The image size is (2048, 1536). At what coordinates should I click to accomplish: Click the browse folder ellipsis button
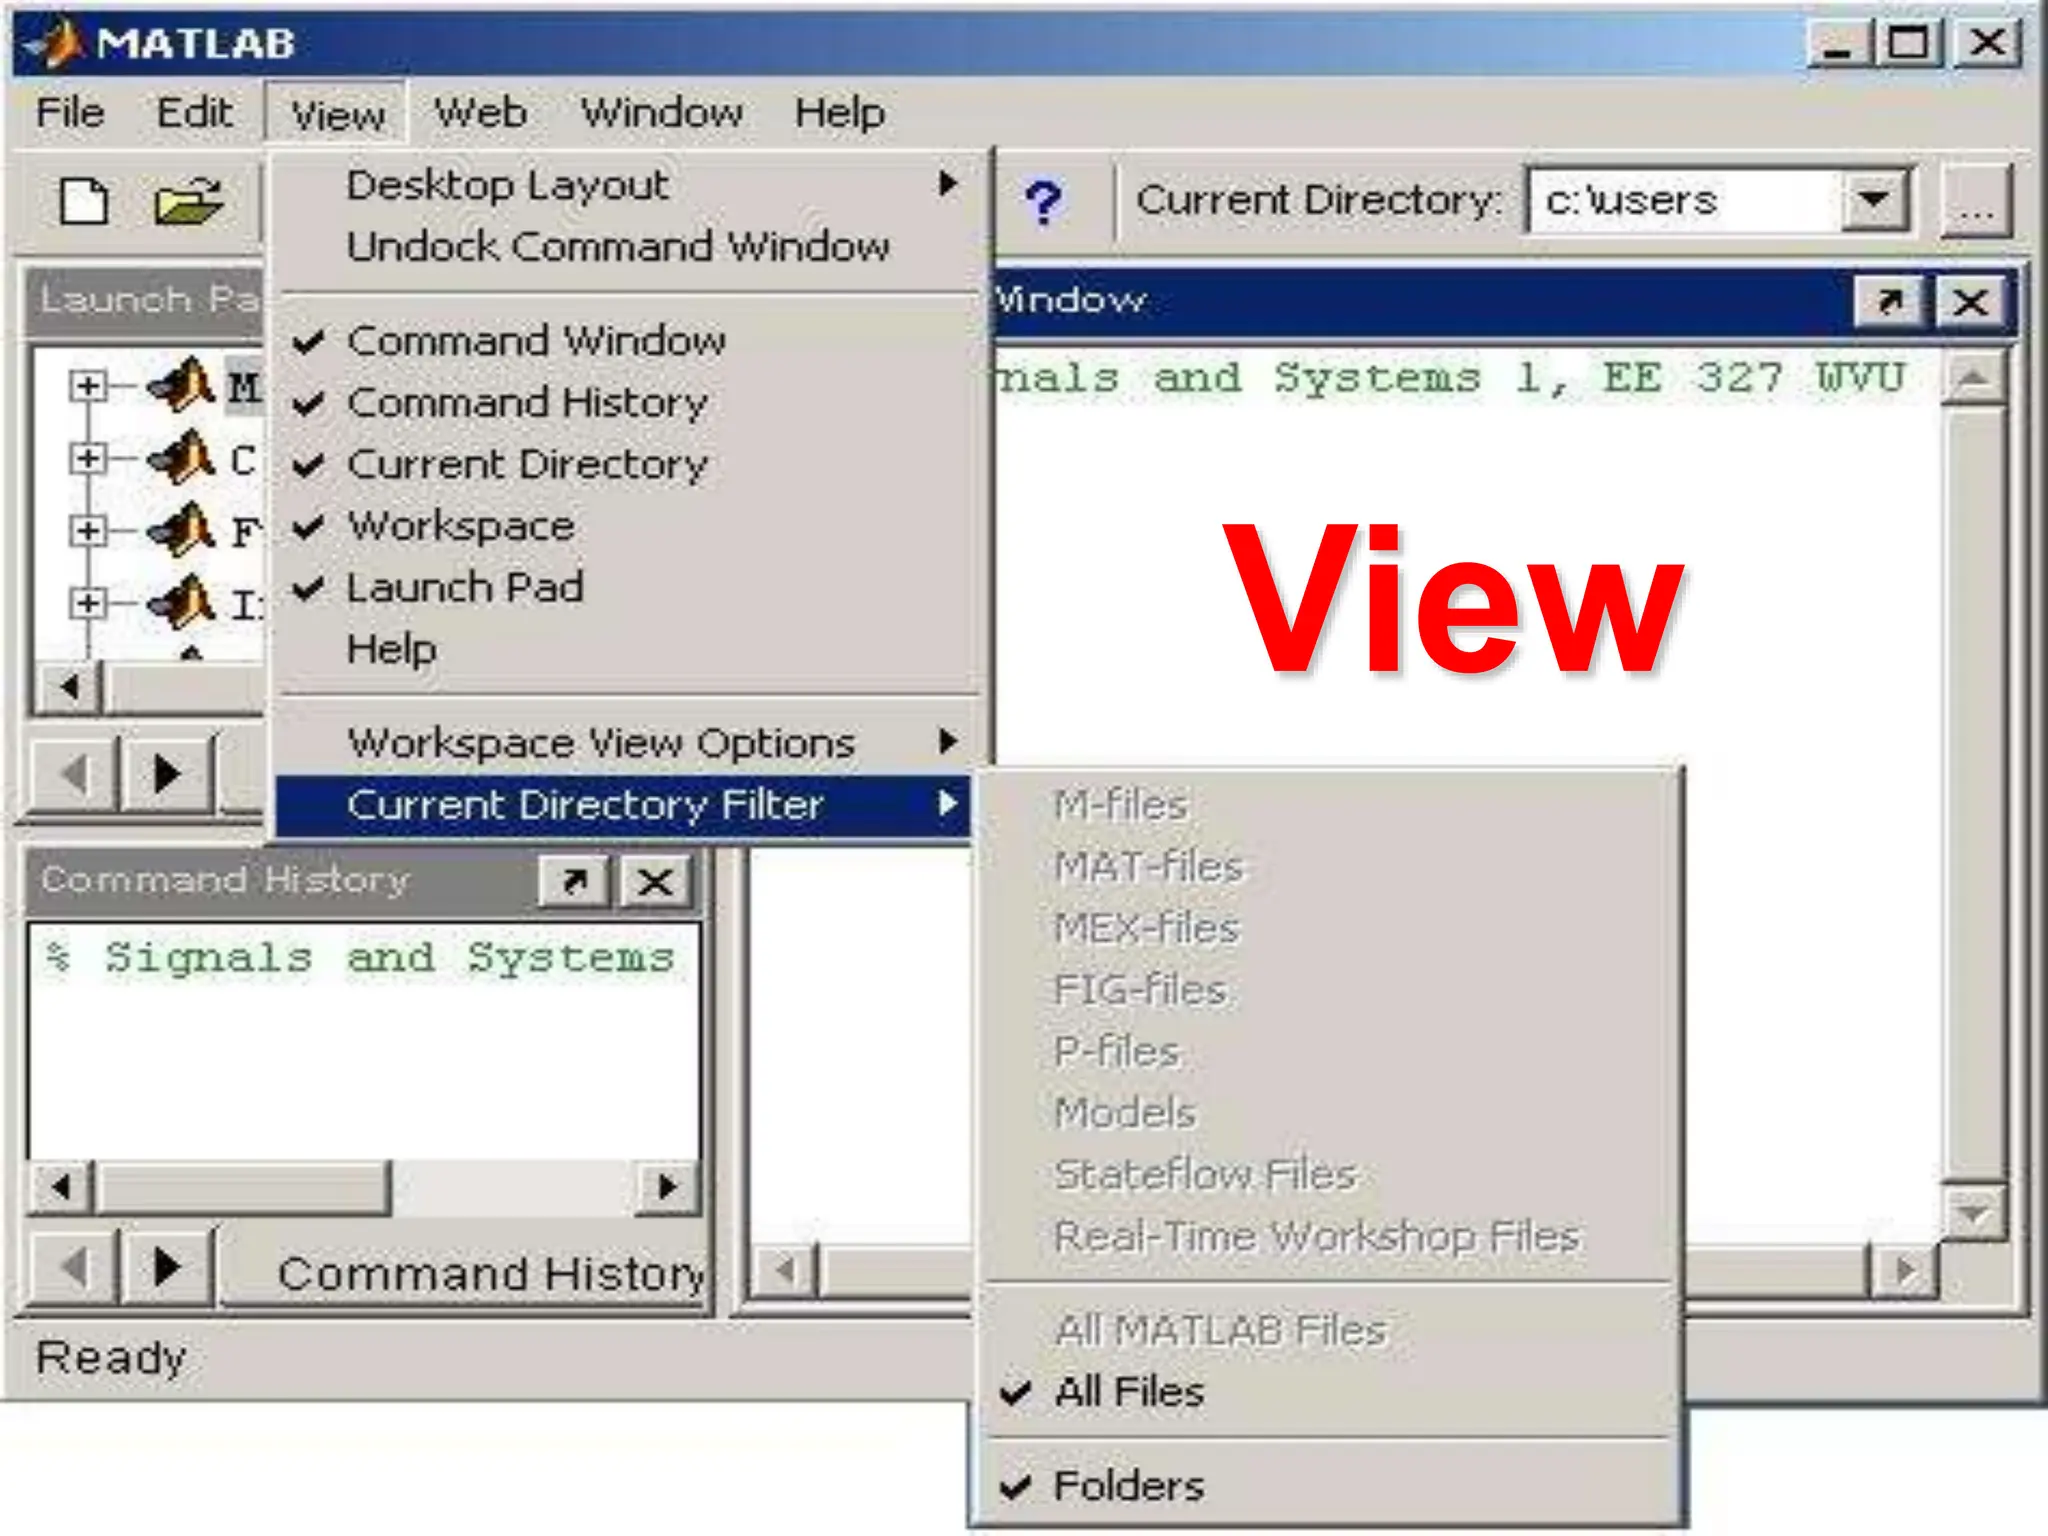tap(1975, 203)
